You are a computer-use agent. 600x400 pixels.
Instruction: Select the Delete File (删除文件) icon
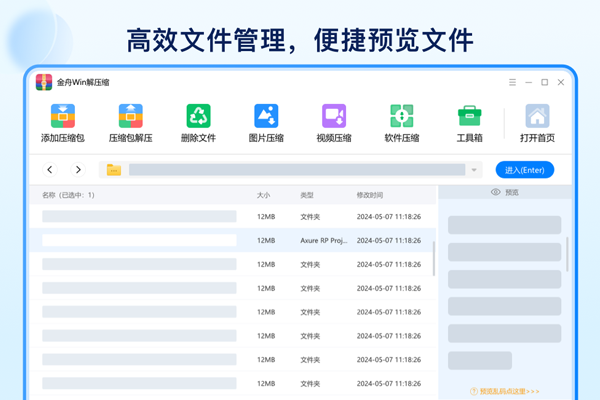coord(198,116)
